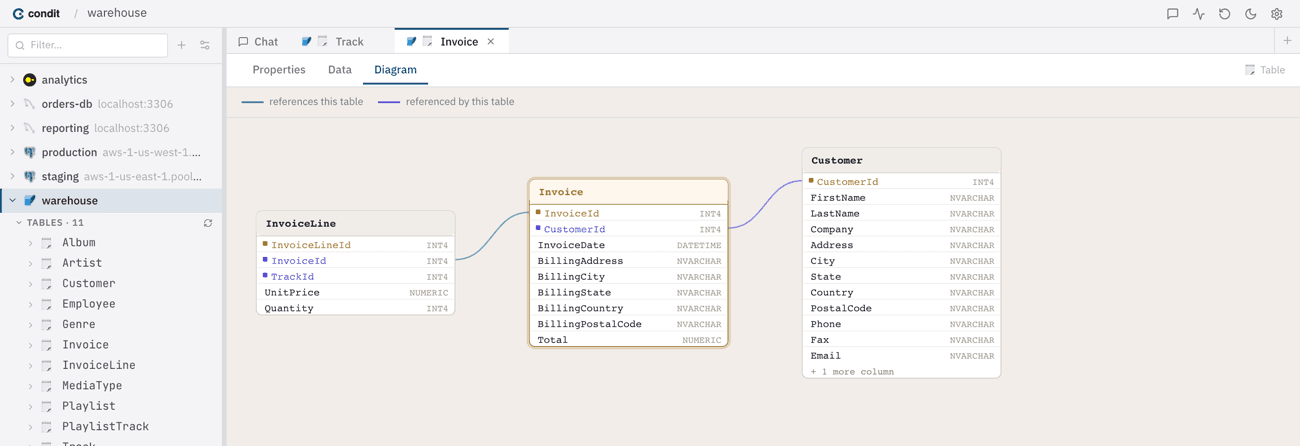
Task: Click the UnitPrice column in InvoiceLine
Action: coord(356,293)
